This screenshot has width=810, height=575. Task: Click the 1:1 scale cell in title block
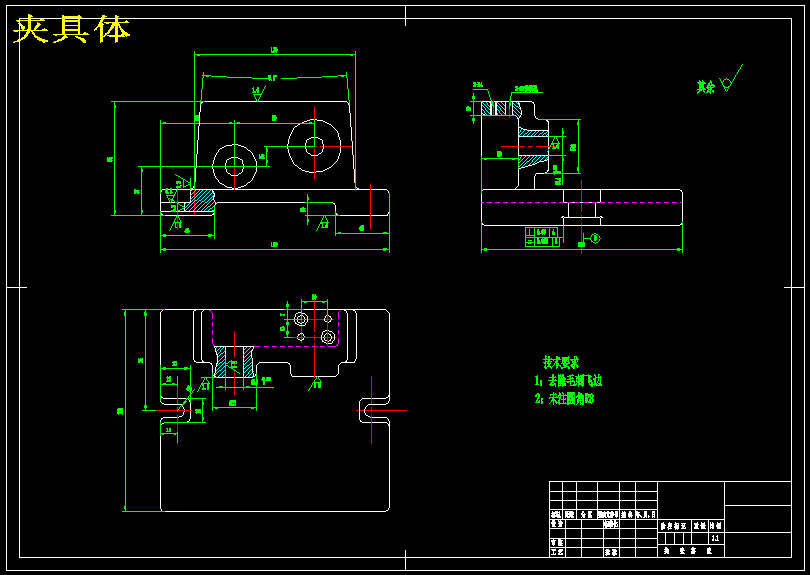(715, 538)
